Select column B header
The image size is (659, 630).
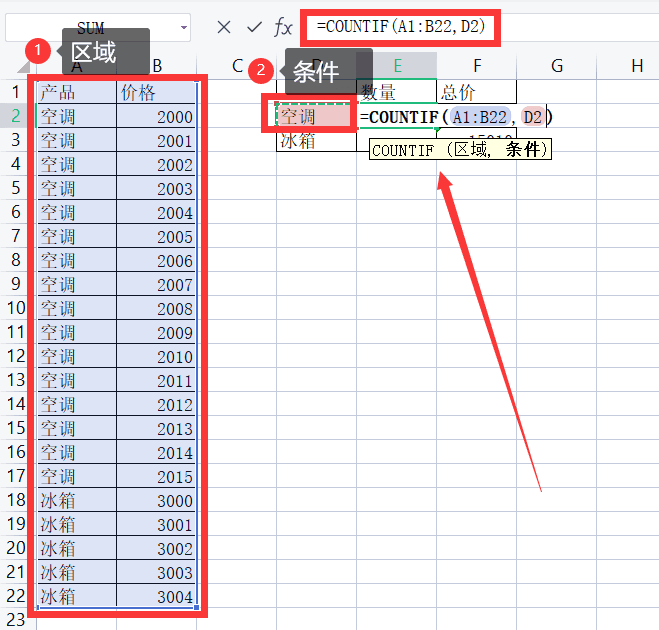(x=157, y=67)
